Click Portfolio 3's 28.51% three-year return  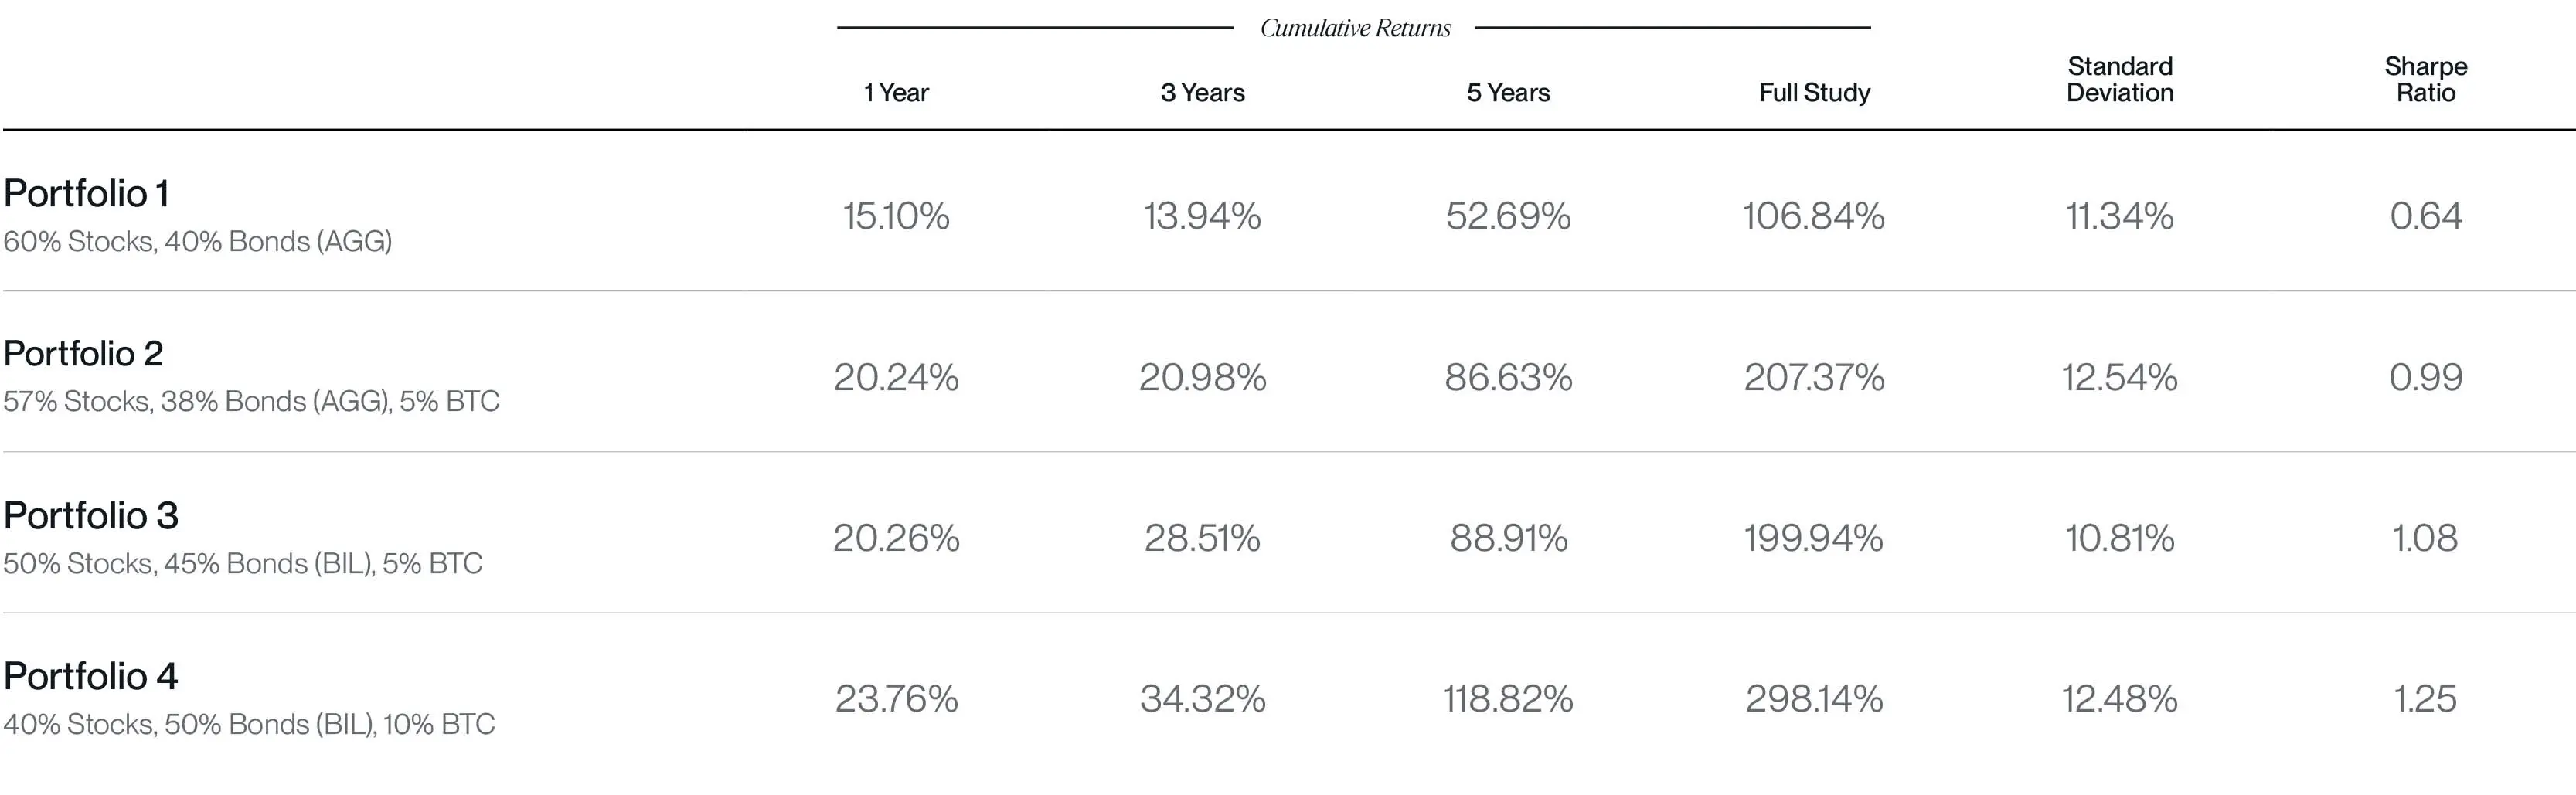coord(1202,538)
